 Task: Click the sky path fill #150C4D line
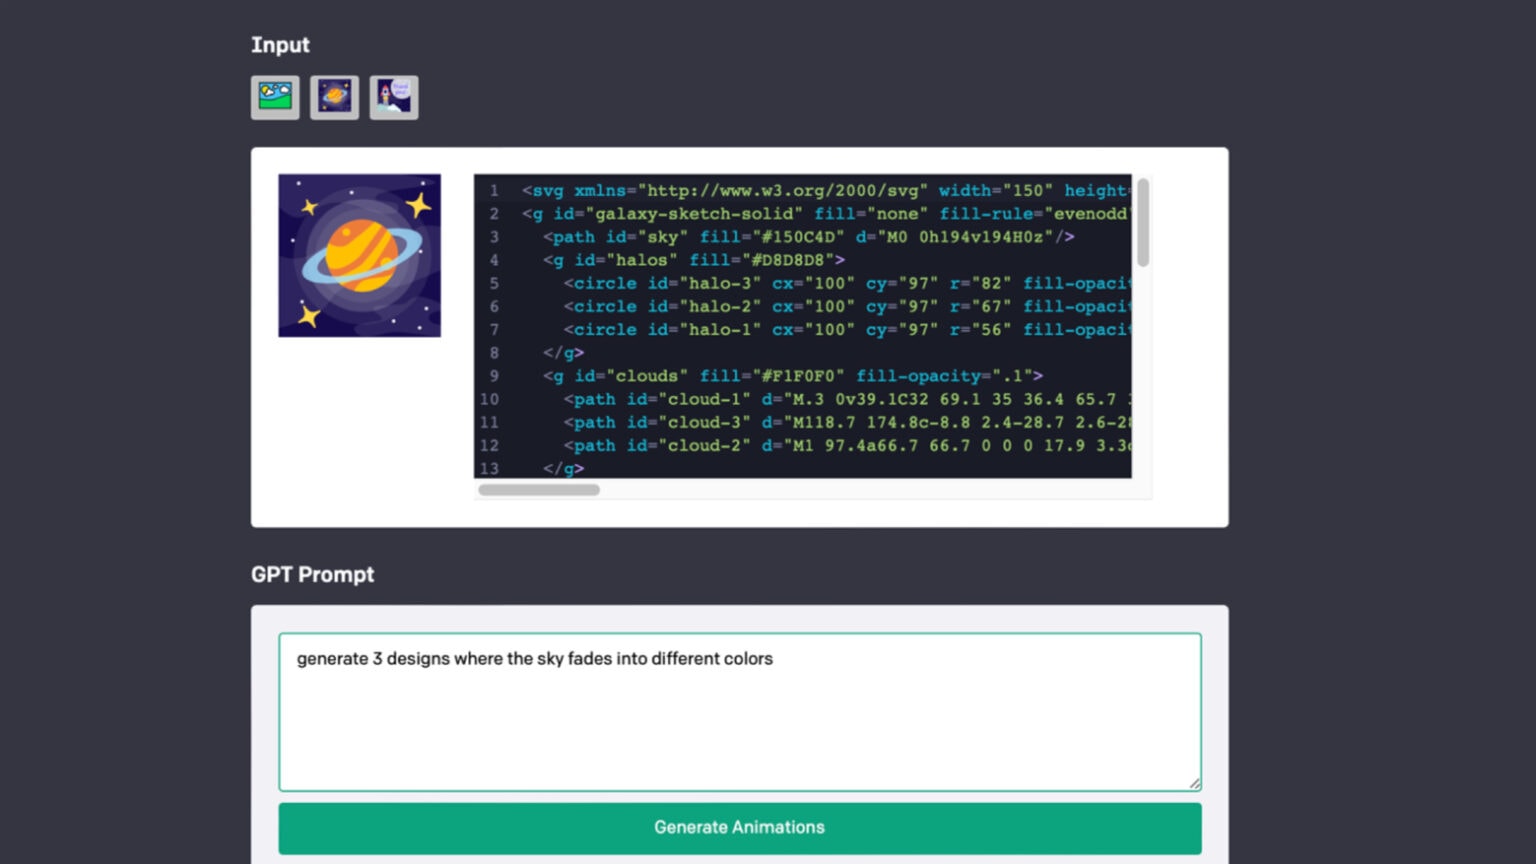coord(800,237)
